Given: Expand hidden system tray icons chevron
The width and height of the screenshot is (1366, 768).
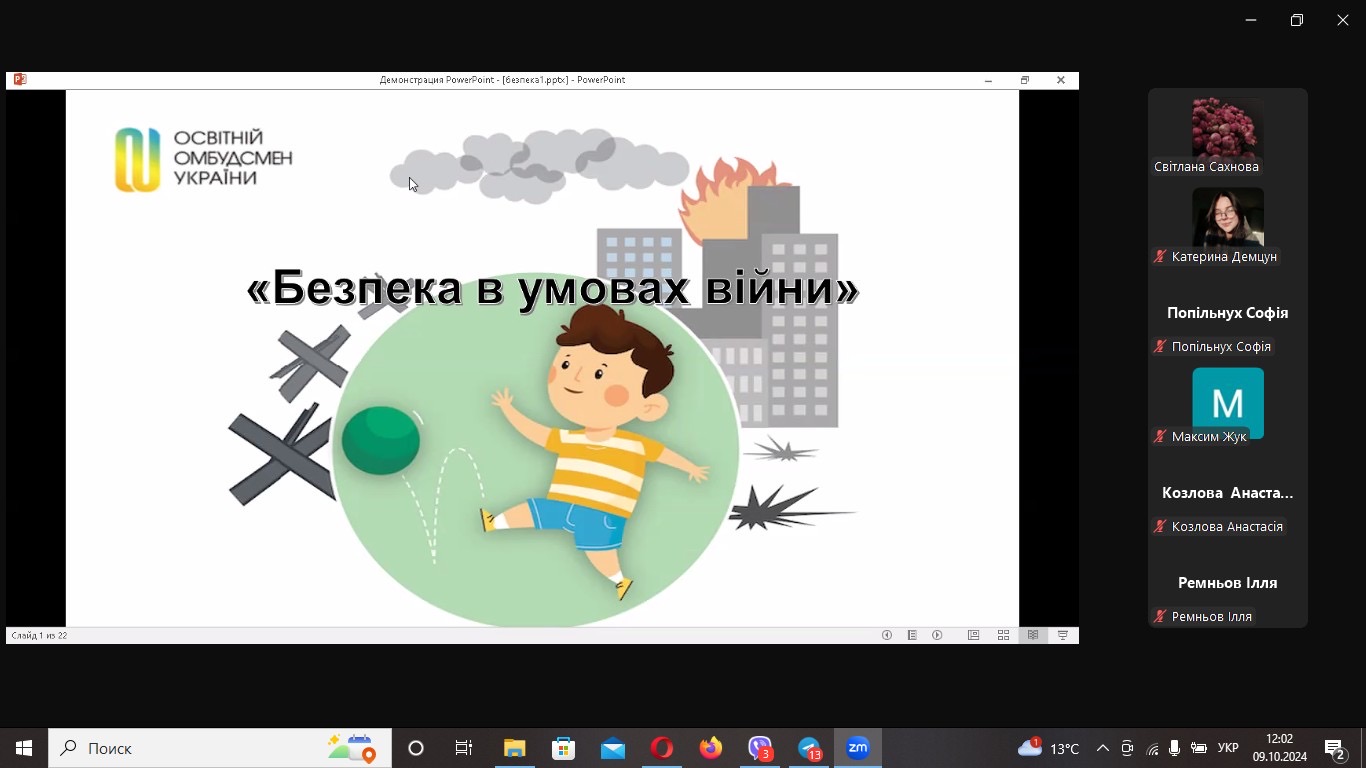Looking at the screenshot, I should coord(1103,748).
